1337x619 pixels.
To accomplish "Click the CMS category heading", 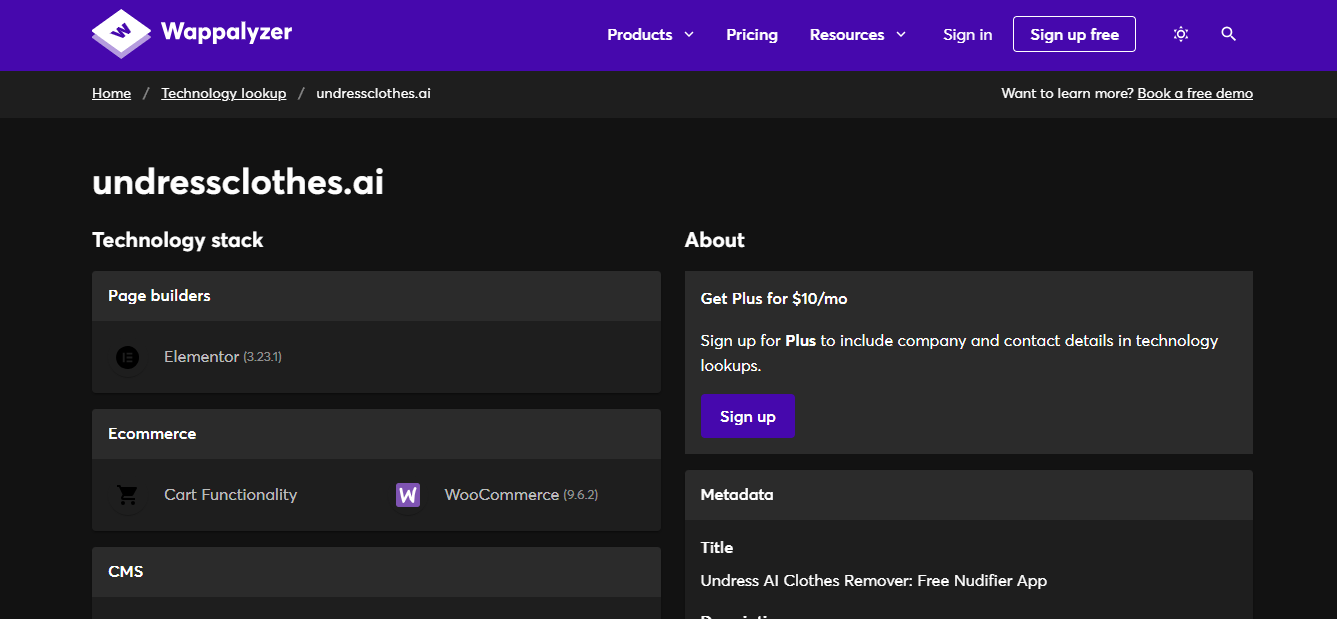I will pyautogui.click(x=126, y=572).
